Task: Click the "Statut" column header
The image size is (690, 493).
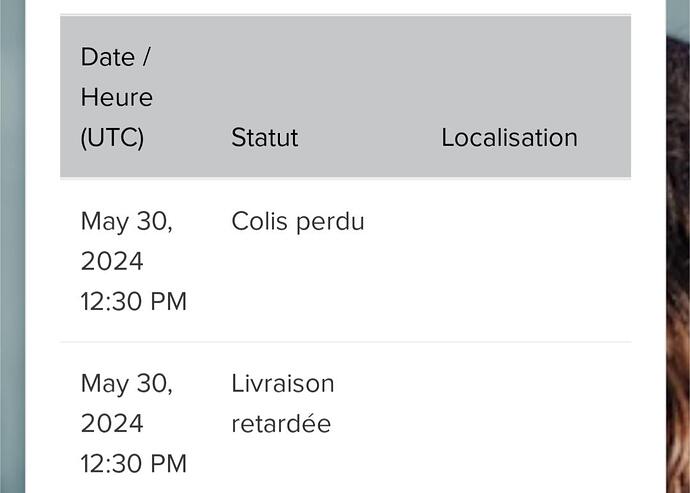Action: pos(264,138)
